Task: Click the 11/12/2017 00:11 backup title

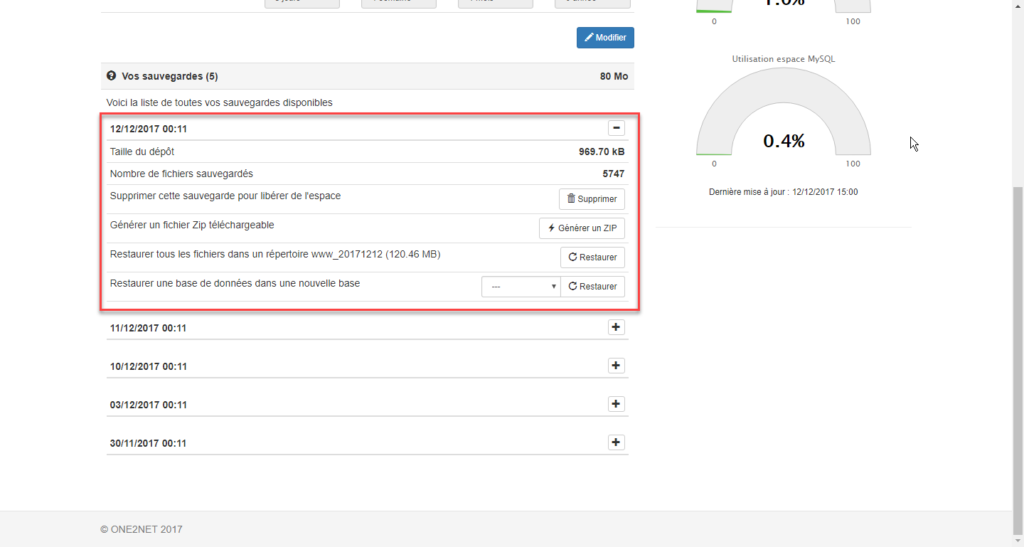Action: (148, 328)
